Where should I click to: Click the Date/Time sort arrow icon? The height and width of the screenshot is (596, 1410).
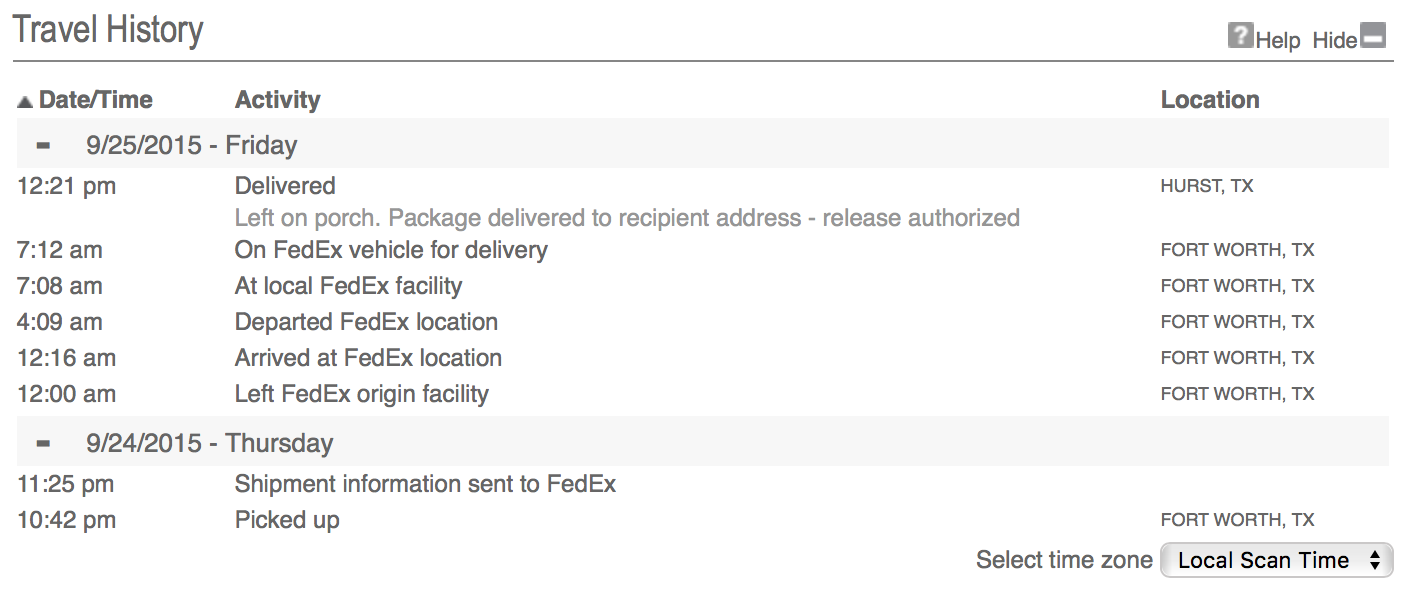pos(25,101)
